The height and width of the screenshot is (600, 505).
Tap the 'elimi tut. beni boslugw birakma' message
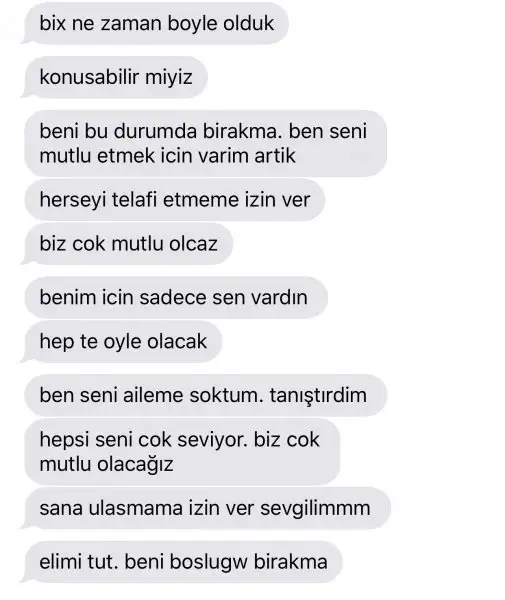[x=183, y=562]
